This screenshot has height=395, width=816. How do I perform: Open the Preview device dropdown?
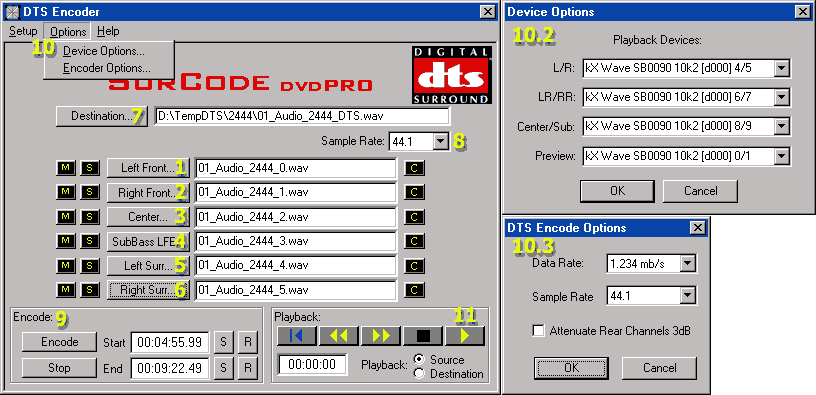(x=781, y=156)
